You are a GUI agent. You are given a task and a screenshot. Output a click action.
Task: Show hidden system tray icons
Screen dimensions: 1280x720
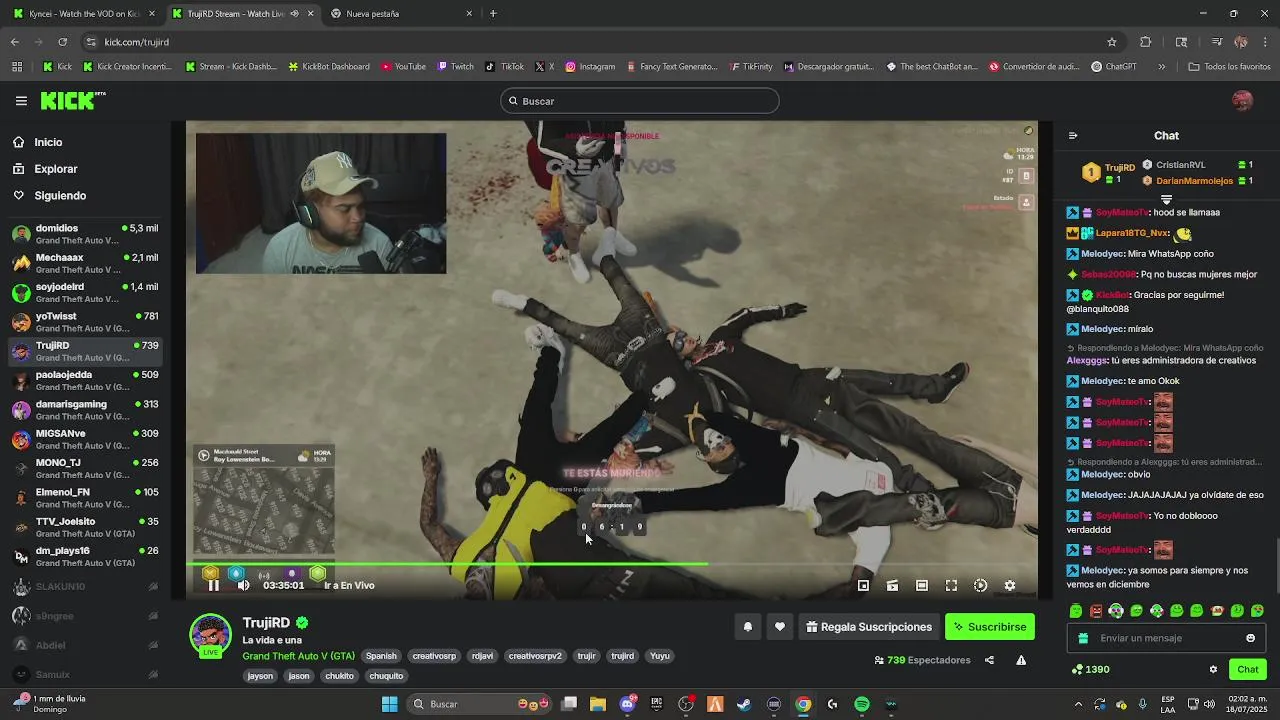point(1078,704)
